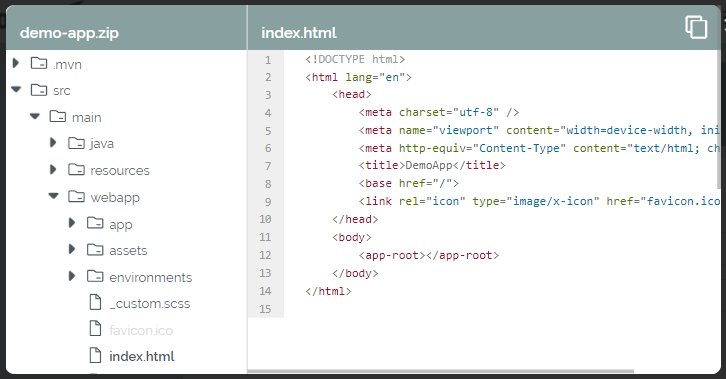Click the main folder icon
Screen dimensions: 726x379
tap(58, 116)
